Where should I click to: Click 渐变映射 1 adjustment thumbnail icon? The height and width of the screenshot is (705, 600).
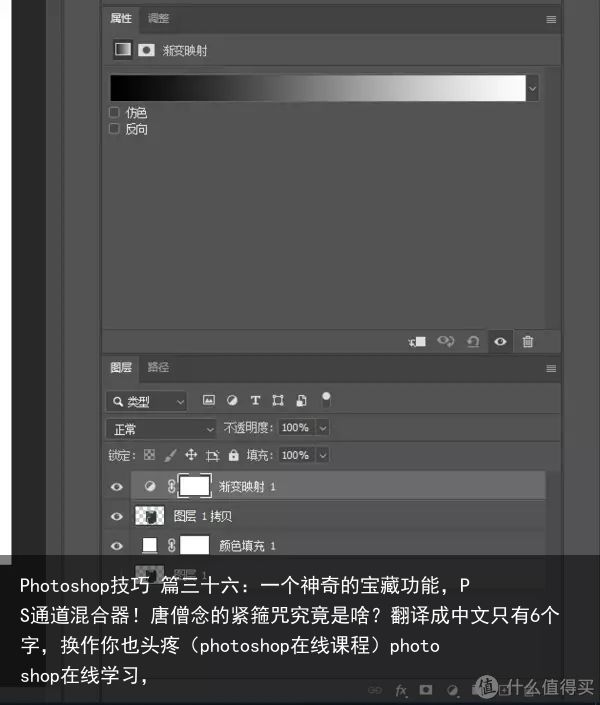pyautogui.click(x=150, y=486)
